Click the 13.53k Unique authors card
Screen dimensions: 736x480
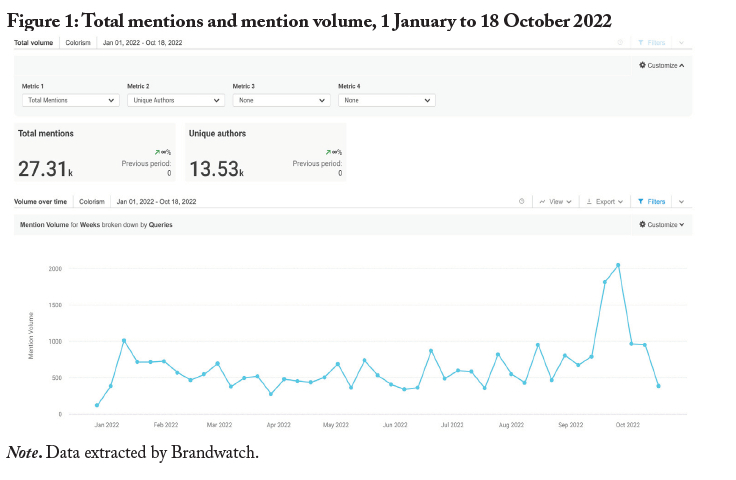click(x=265, y=153)
